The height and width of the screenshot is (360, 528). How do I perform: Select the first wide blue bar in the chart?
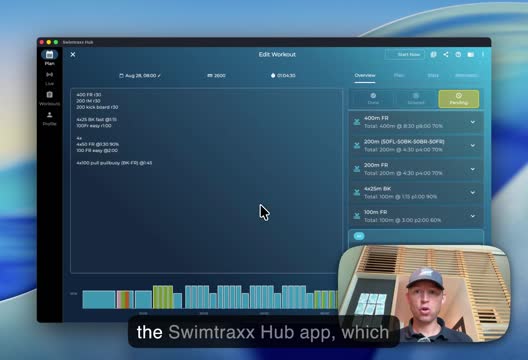click(x=99, y=300)
